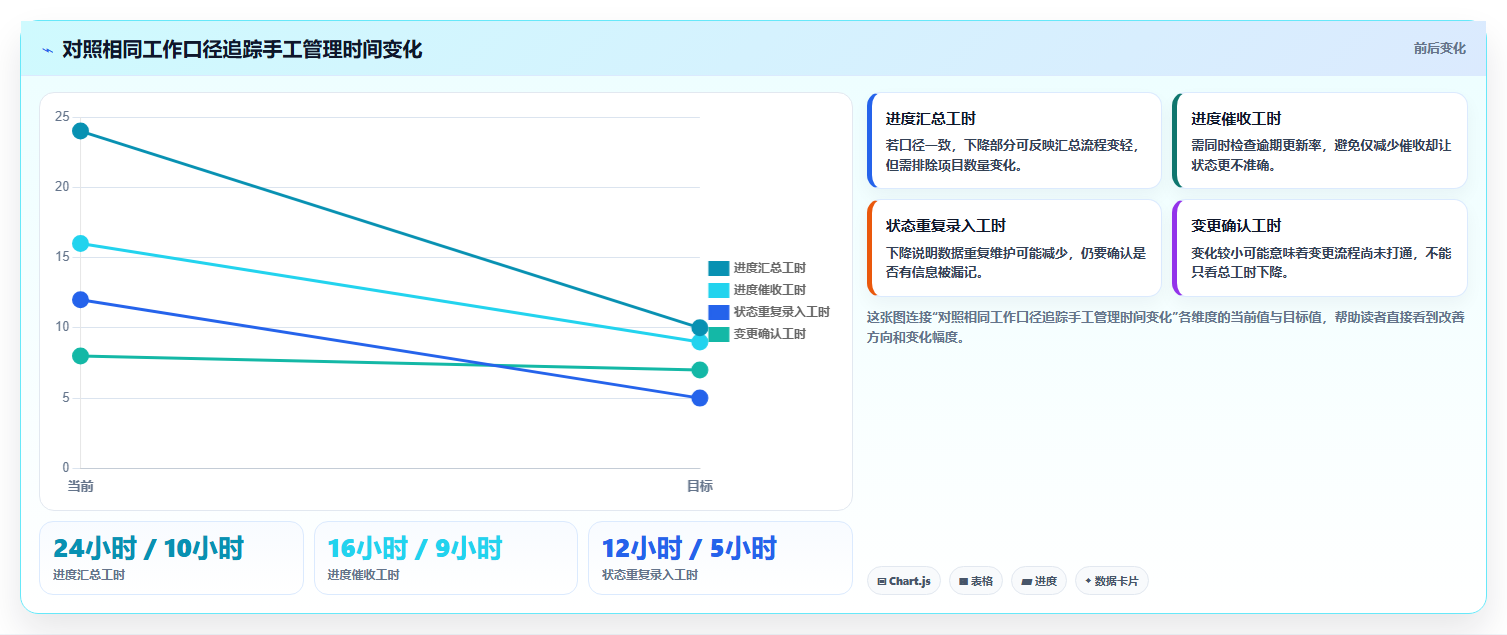The height and width of the screenshot is (635, 1507).
Task: Open the 状态重复录入工时 description card
Action: pos(1014,248)
